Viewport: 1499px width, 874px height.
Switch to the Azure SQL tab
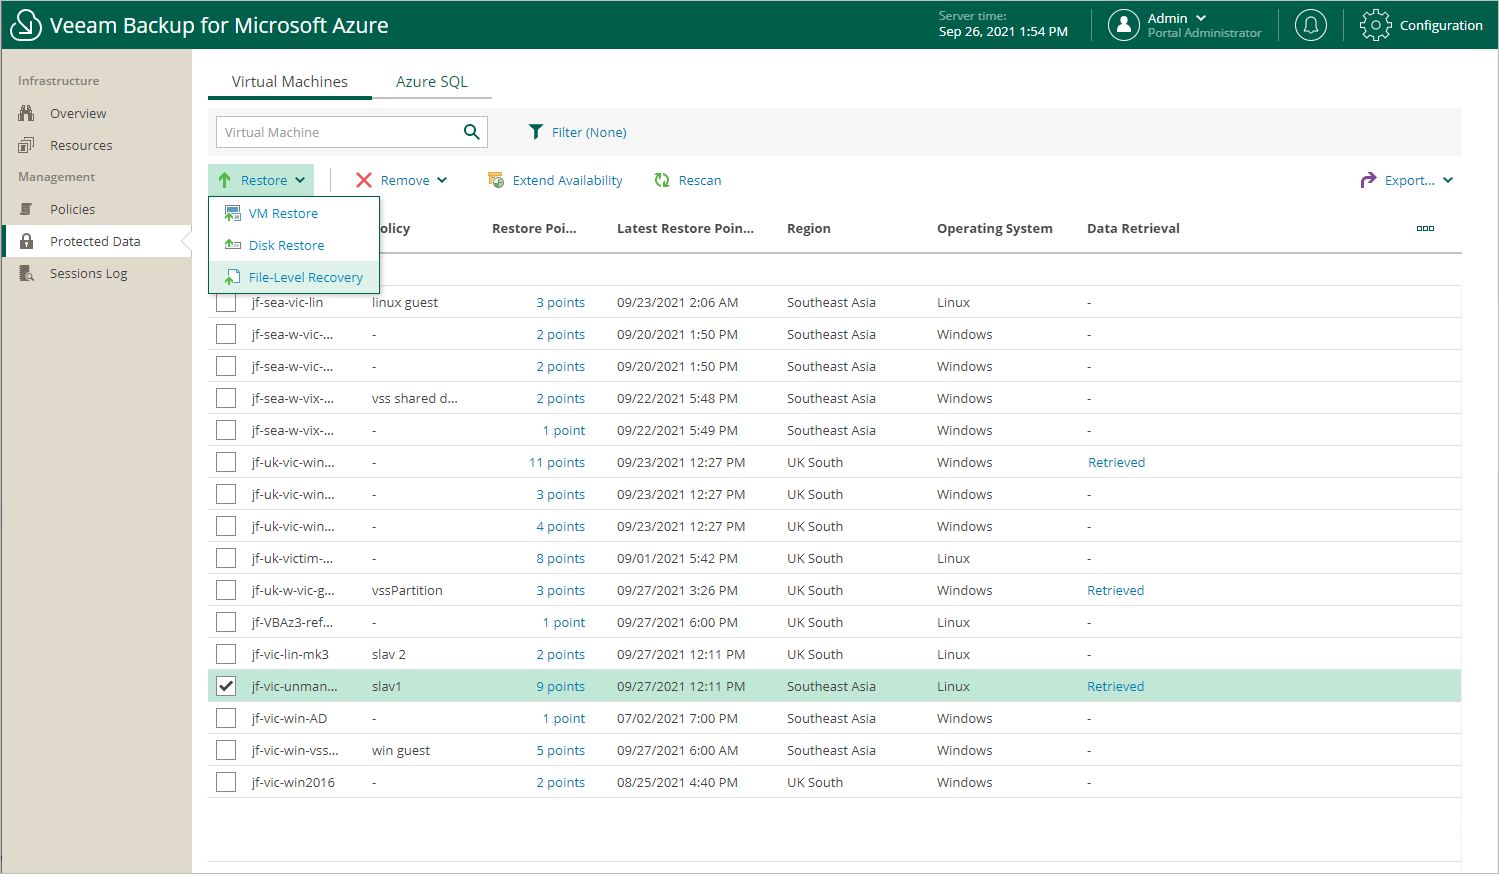pyautogui.click(x=432, y=82)
